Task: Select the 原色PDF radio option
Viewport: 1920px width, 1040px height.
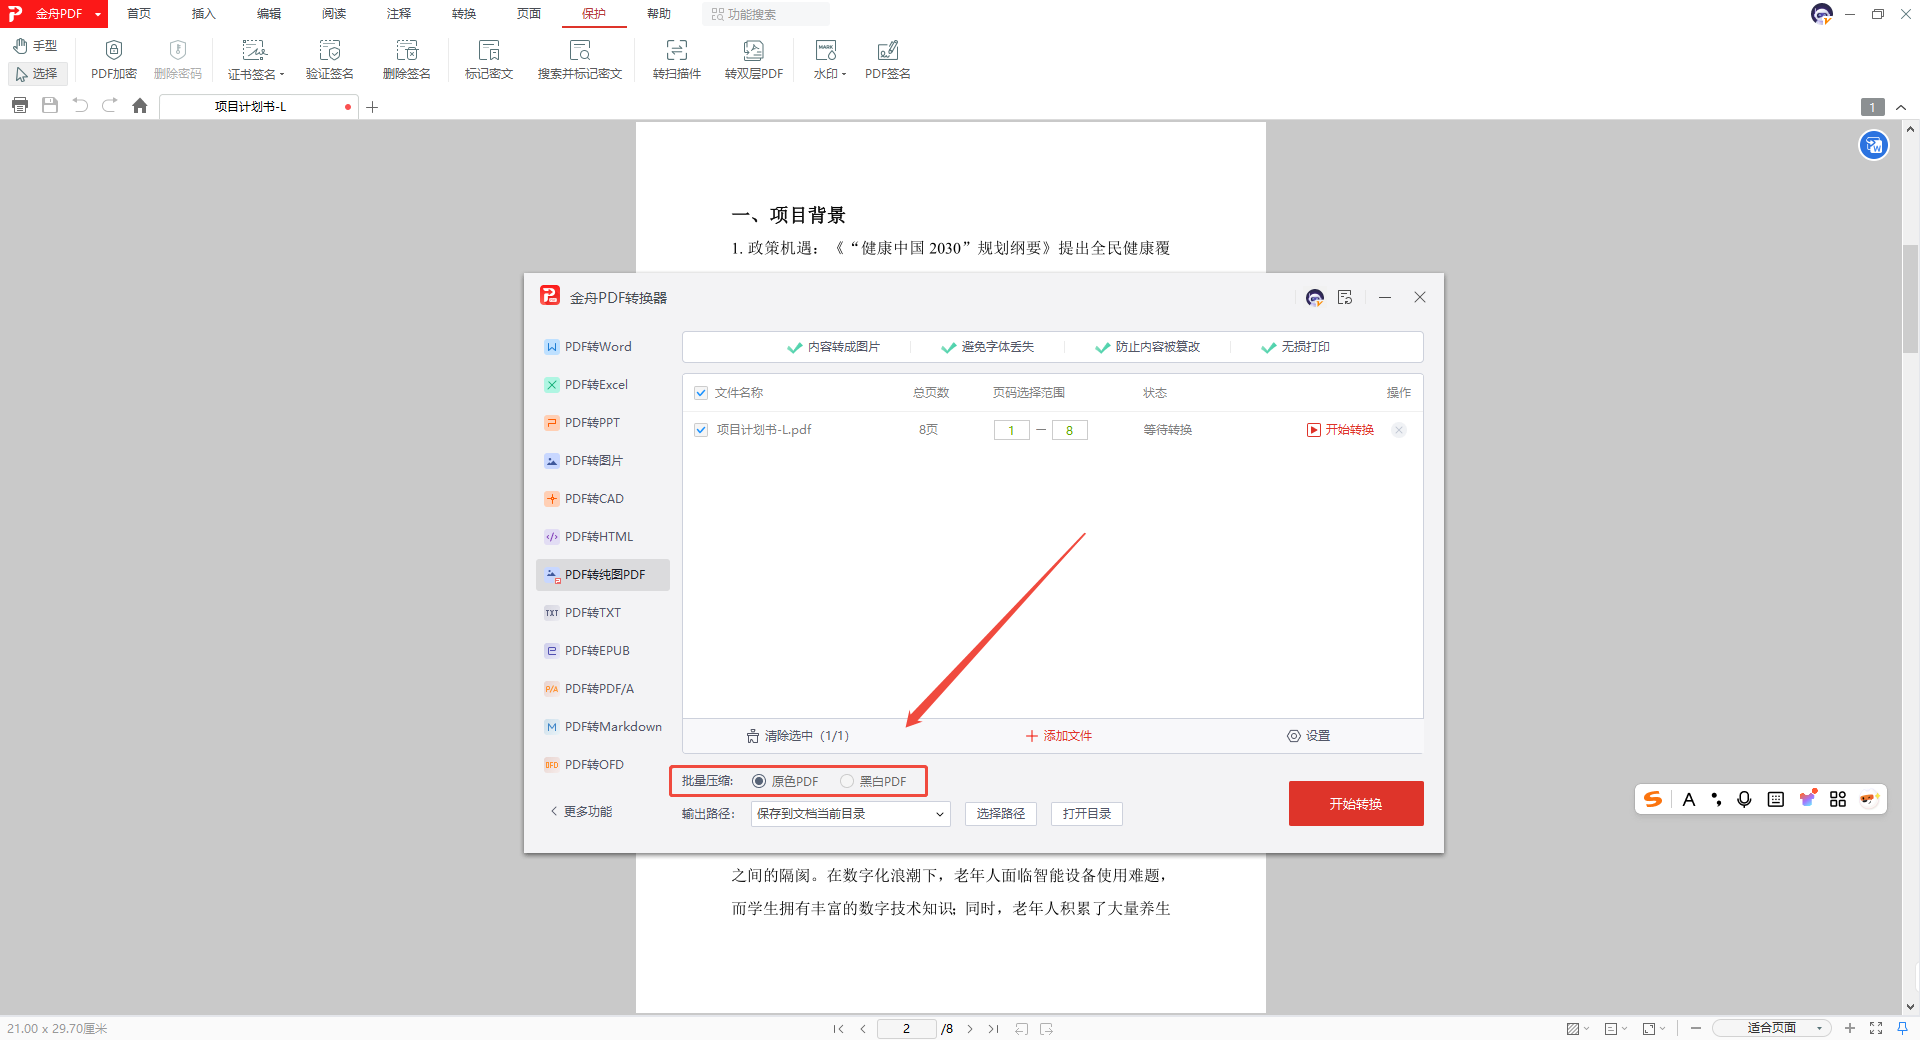Action: pyautogui.click(x=759, y=781)
